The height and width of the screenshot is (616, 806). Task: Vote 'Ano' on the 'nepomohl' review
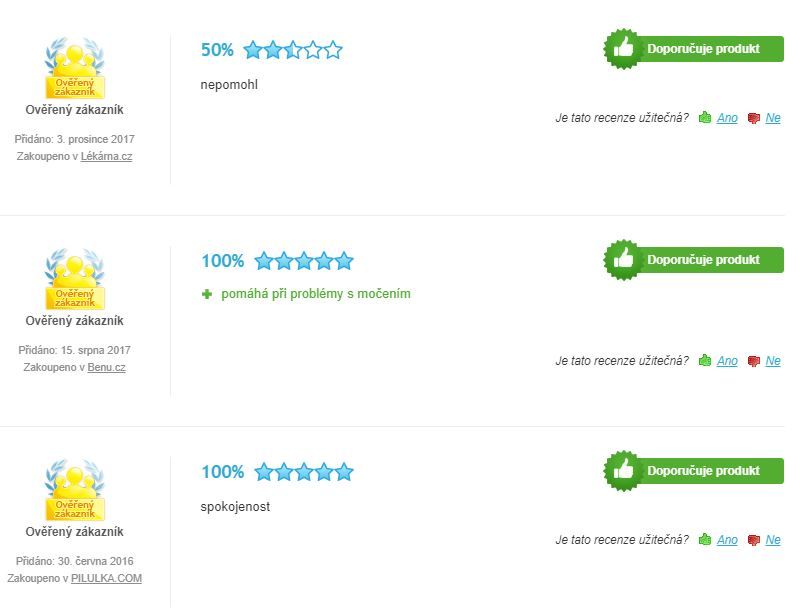[727, 118]
